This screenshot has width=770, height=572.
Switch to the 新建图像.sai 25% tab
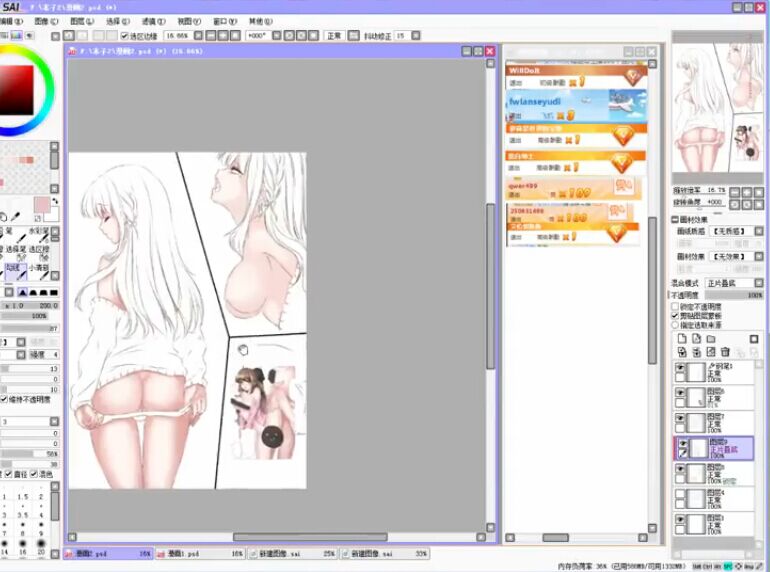pyautogui.click(x=293, y=553)
